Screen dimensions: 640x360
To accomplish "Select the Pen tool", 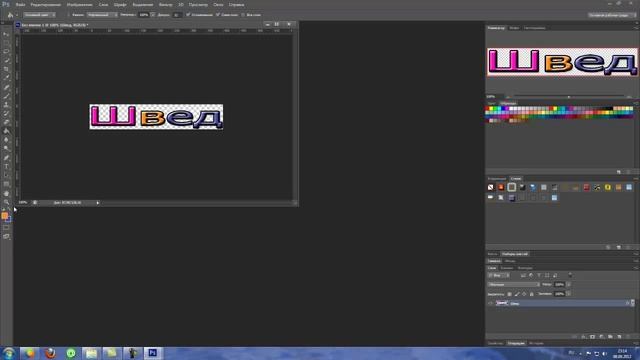I will click(6, 158).
